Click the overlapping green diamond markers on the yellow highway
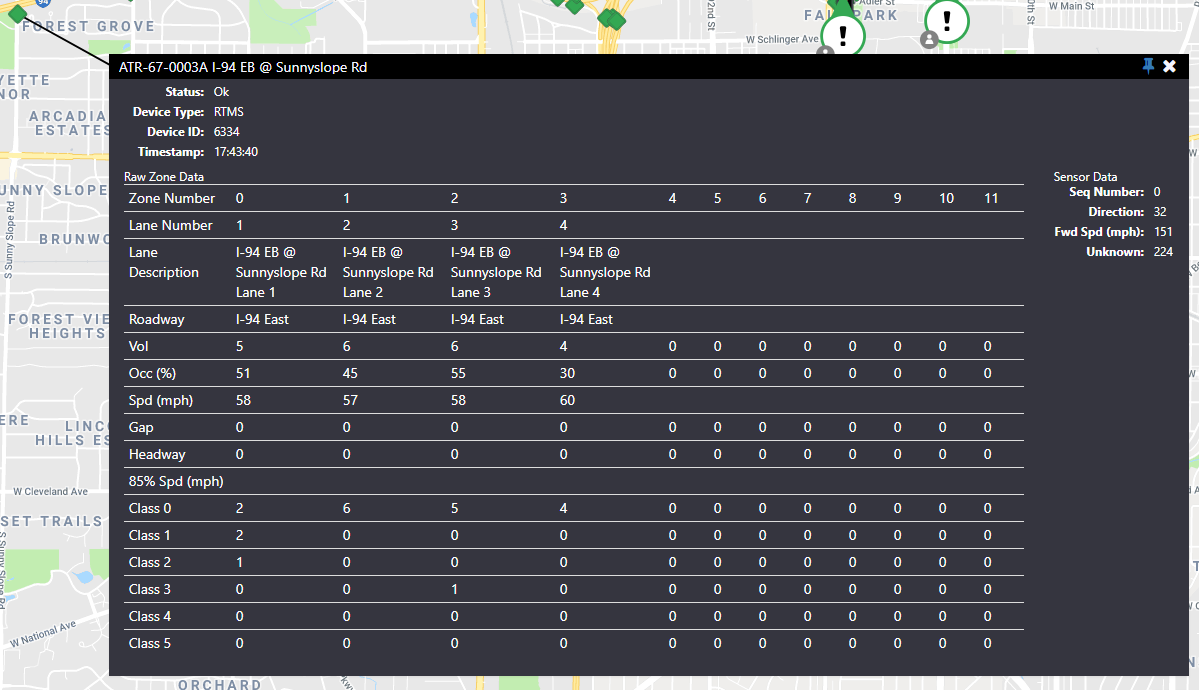Viewport: 1199px width, 690px height. (x=611, y=18)
